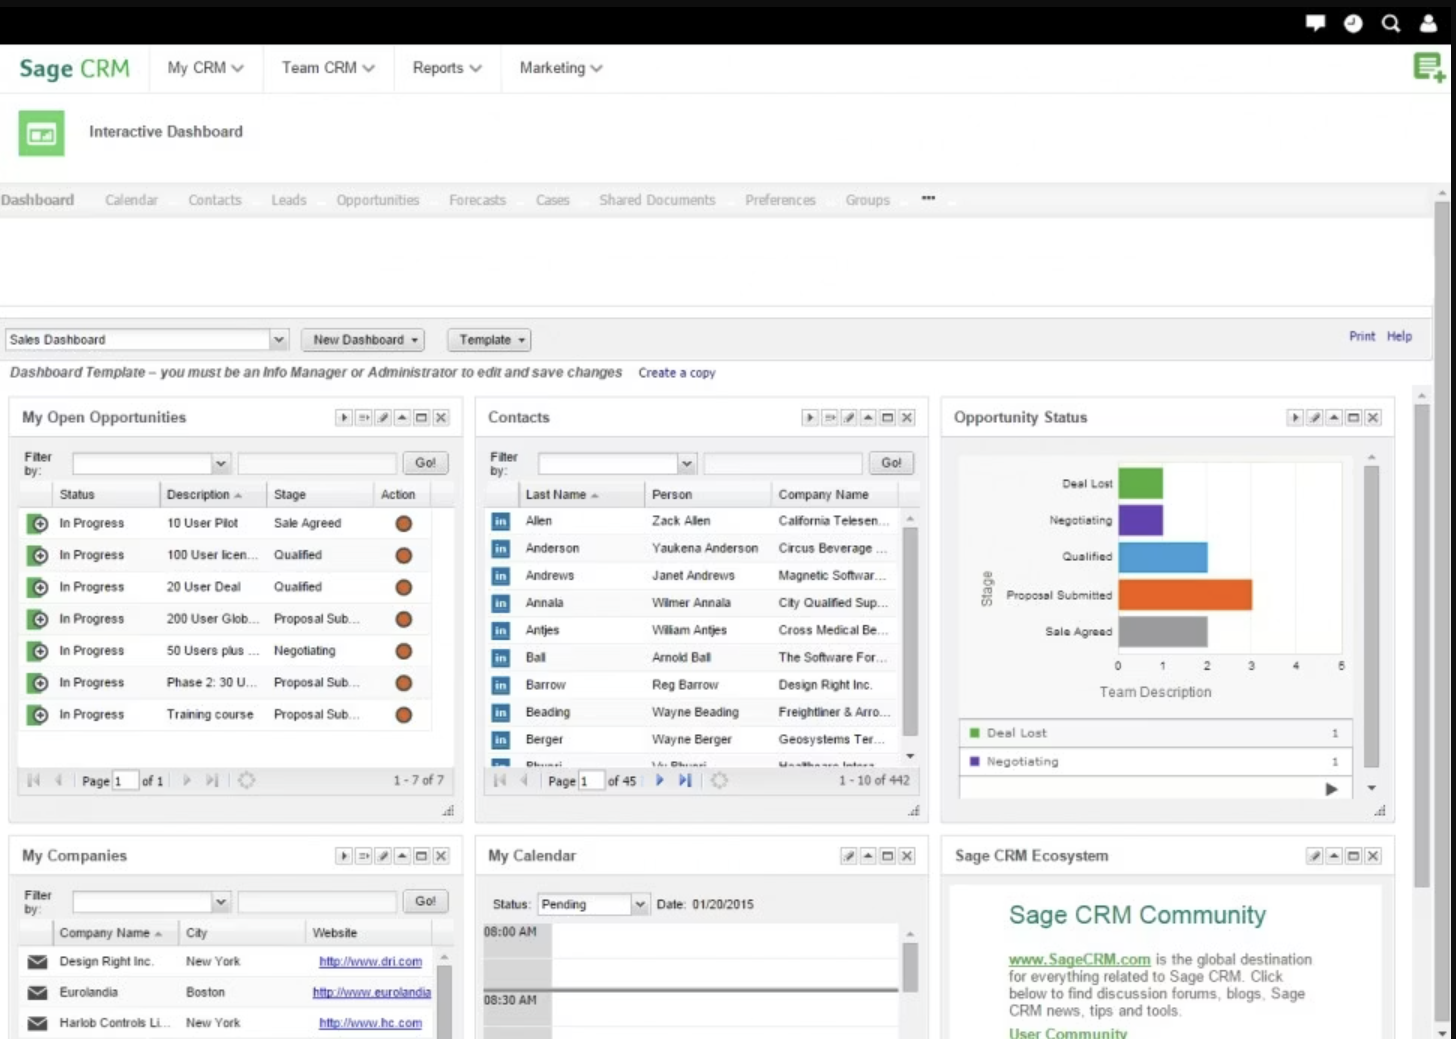Click the email envelope for Design Right Inc.
Image resolution: width=1456 pixels, height=1039 pixels.
[37, 962]
